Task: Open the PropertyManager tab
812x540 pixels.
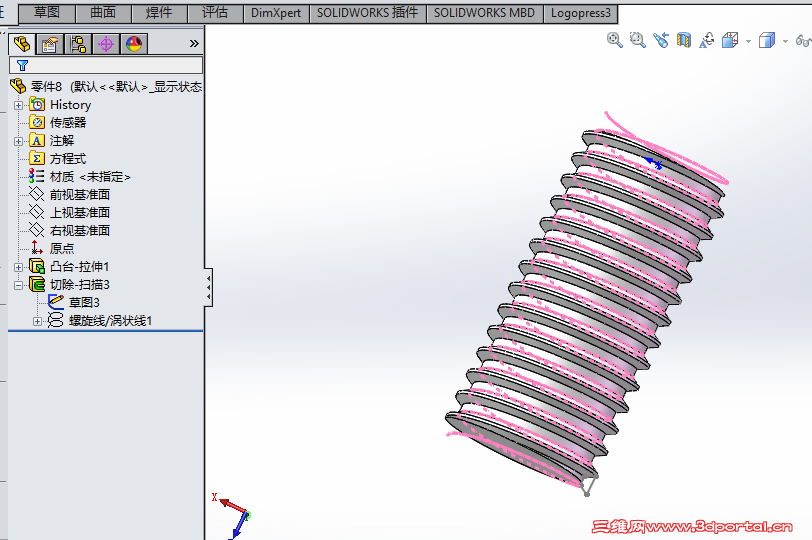Action: coord(50,44)
